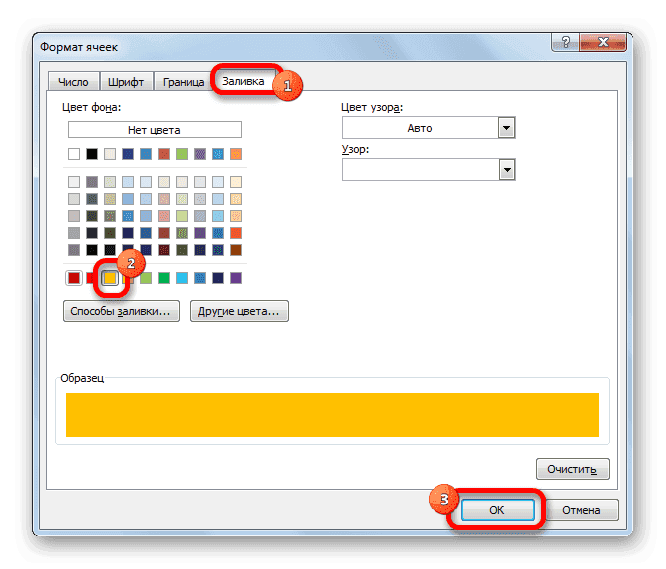Pick the olive green swatch in top theme row

point(182,154)
